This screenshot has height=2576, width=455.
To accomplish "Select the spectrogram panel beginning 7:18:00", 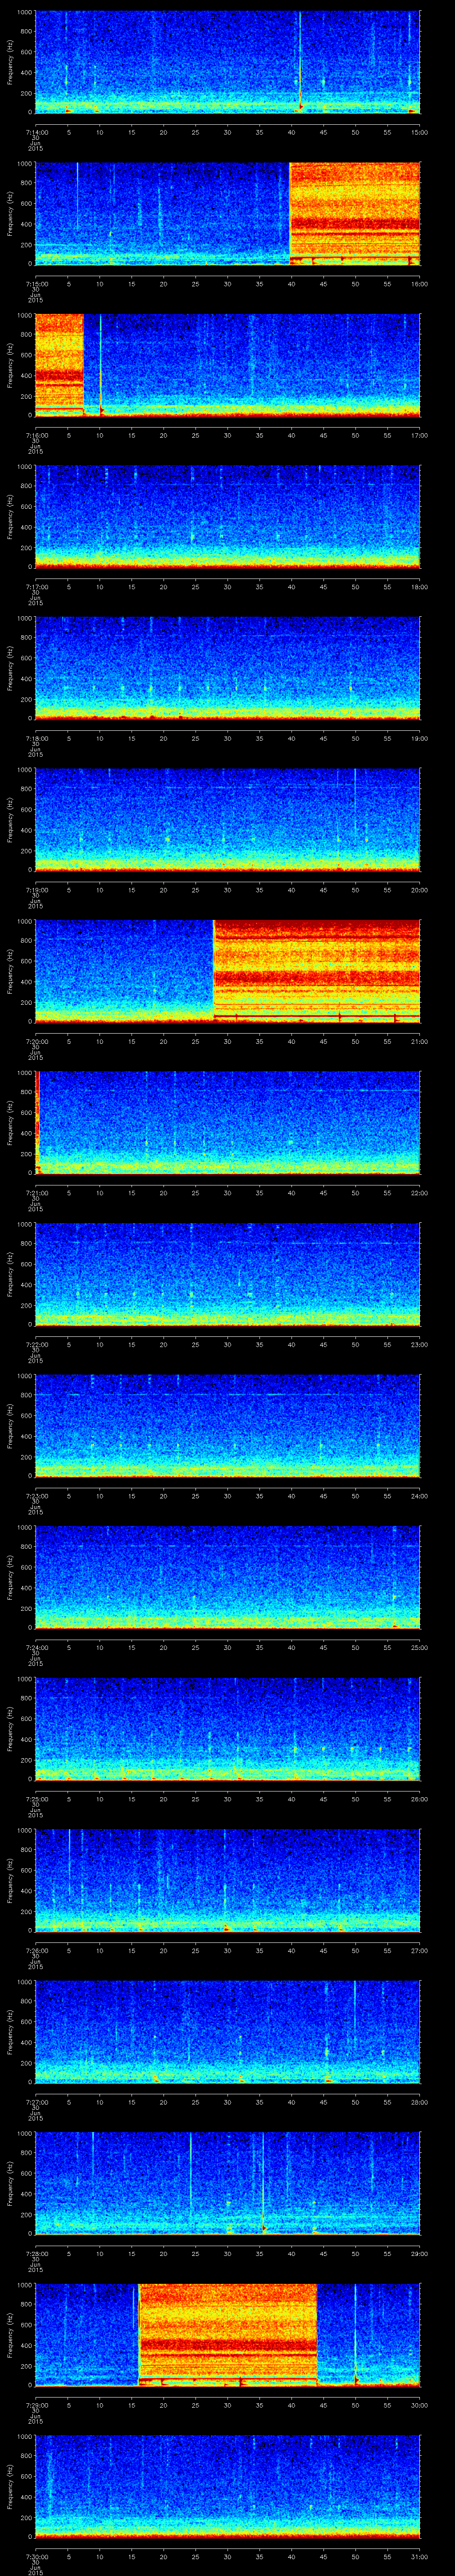I will click(227, 668).
